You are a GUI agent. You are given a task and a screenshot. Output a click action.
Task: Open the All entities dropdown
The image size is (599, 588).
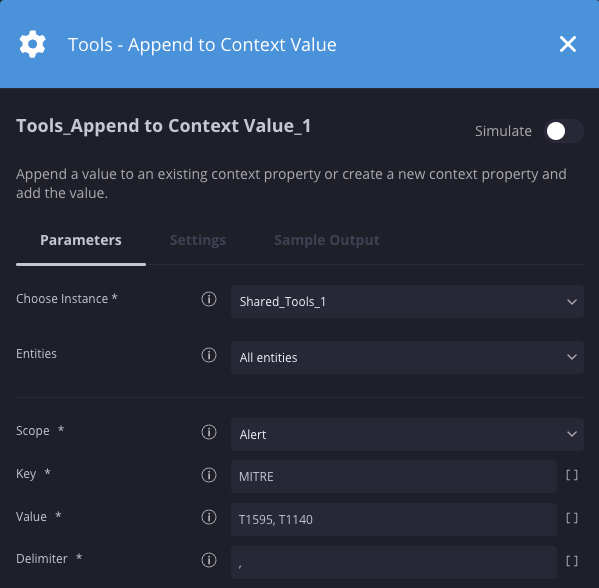click(x=407, y=357)
